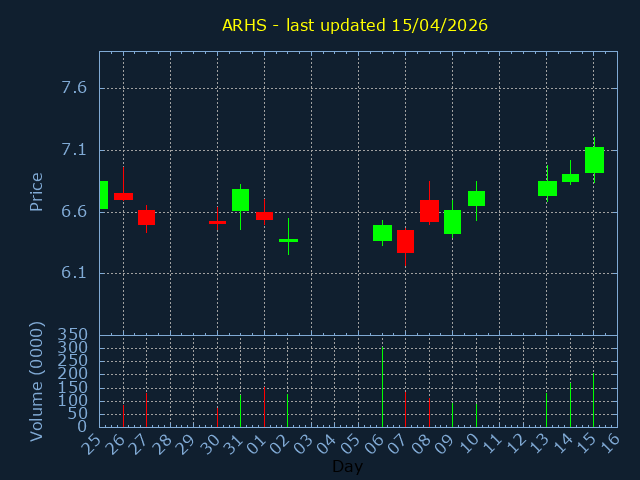Select the green candlestick for day 15
The image size is (640, 480).
point(594,160)
